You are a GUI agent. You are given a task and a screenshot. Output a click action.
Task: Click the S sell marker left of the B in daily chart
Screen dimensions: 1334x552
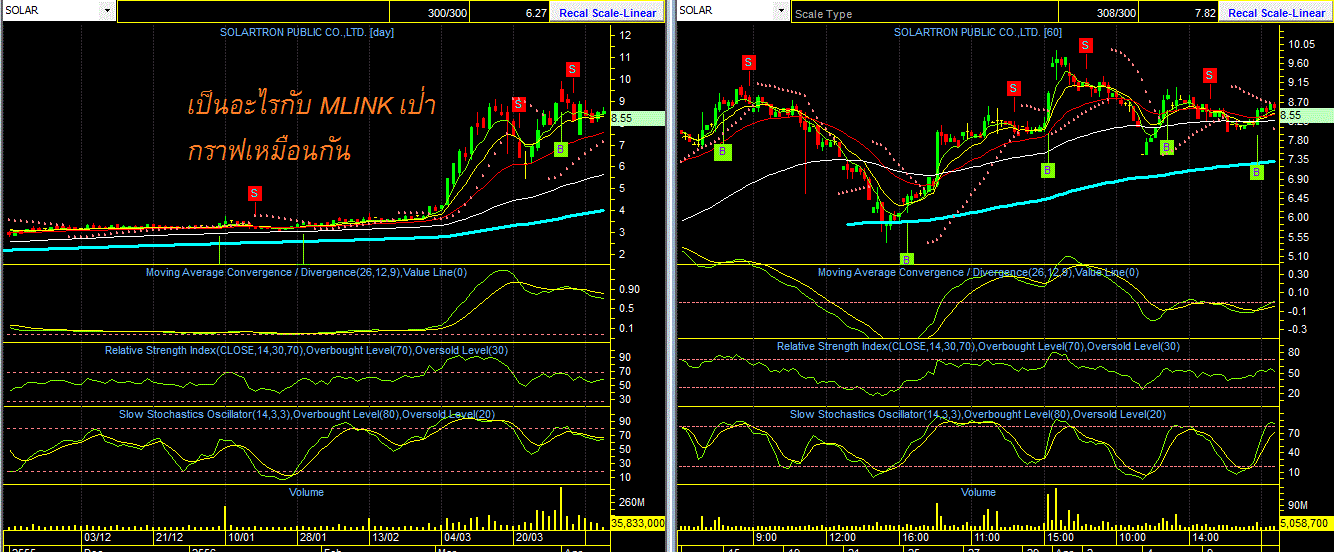click(x=518, y=104)
